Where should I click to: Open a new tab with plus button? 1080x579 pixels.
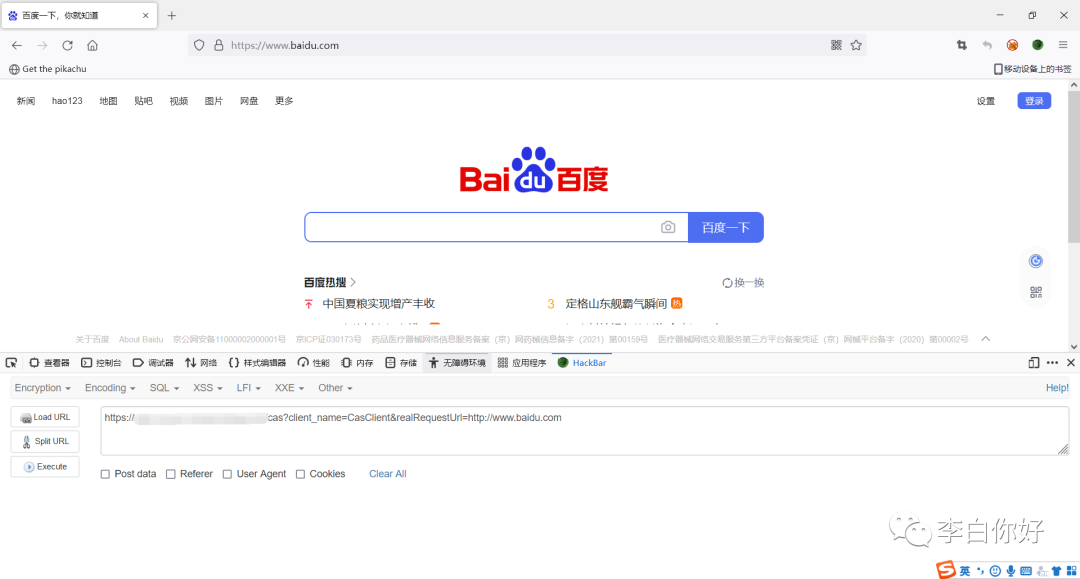pos(172,15)
